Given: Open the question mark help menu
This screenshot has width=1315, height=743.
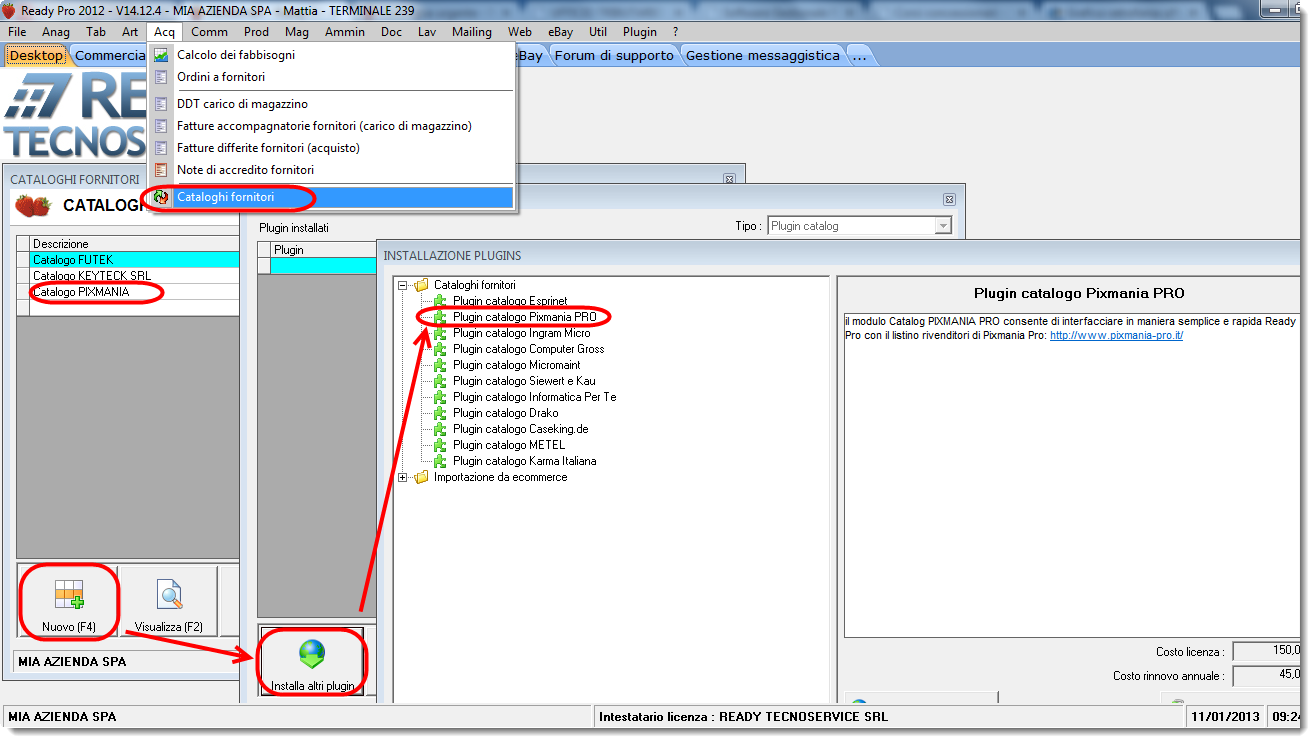Looking at the screenshot, I should pyautogui.click(x=675, y=32).
